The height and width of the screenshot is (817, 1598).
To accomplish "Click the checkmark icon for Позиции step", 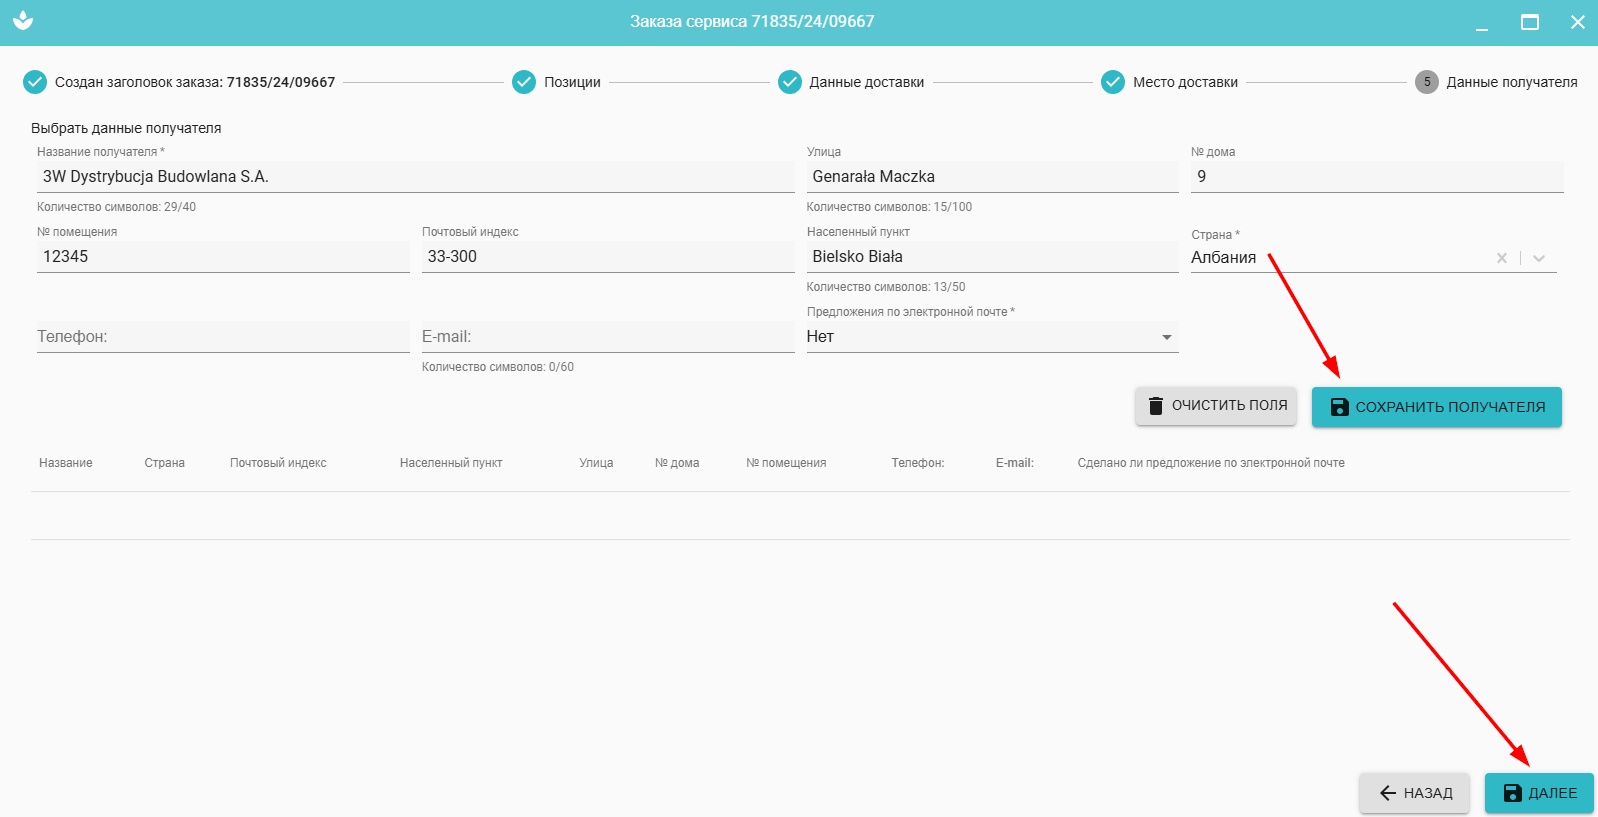I will tap(524, 82).
